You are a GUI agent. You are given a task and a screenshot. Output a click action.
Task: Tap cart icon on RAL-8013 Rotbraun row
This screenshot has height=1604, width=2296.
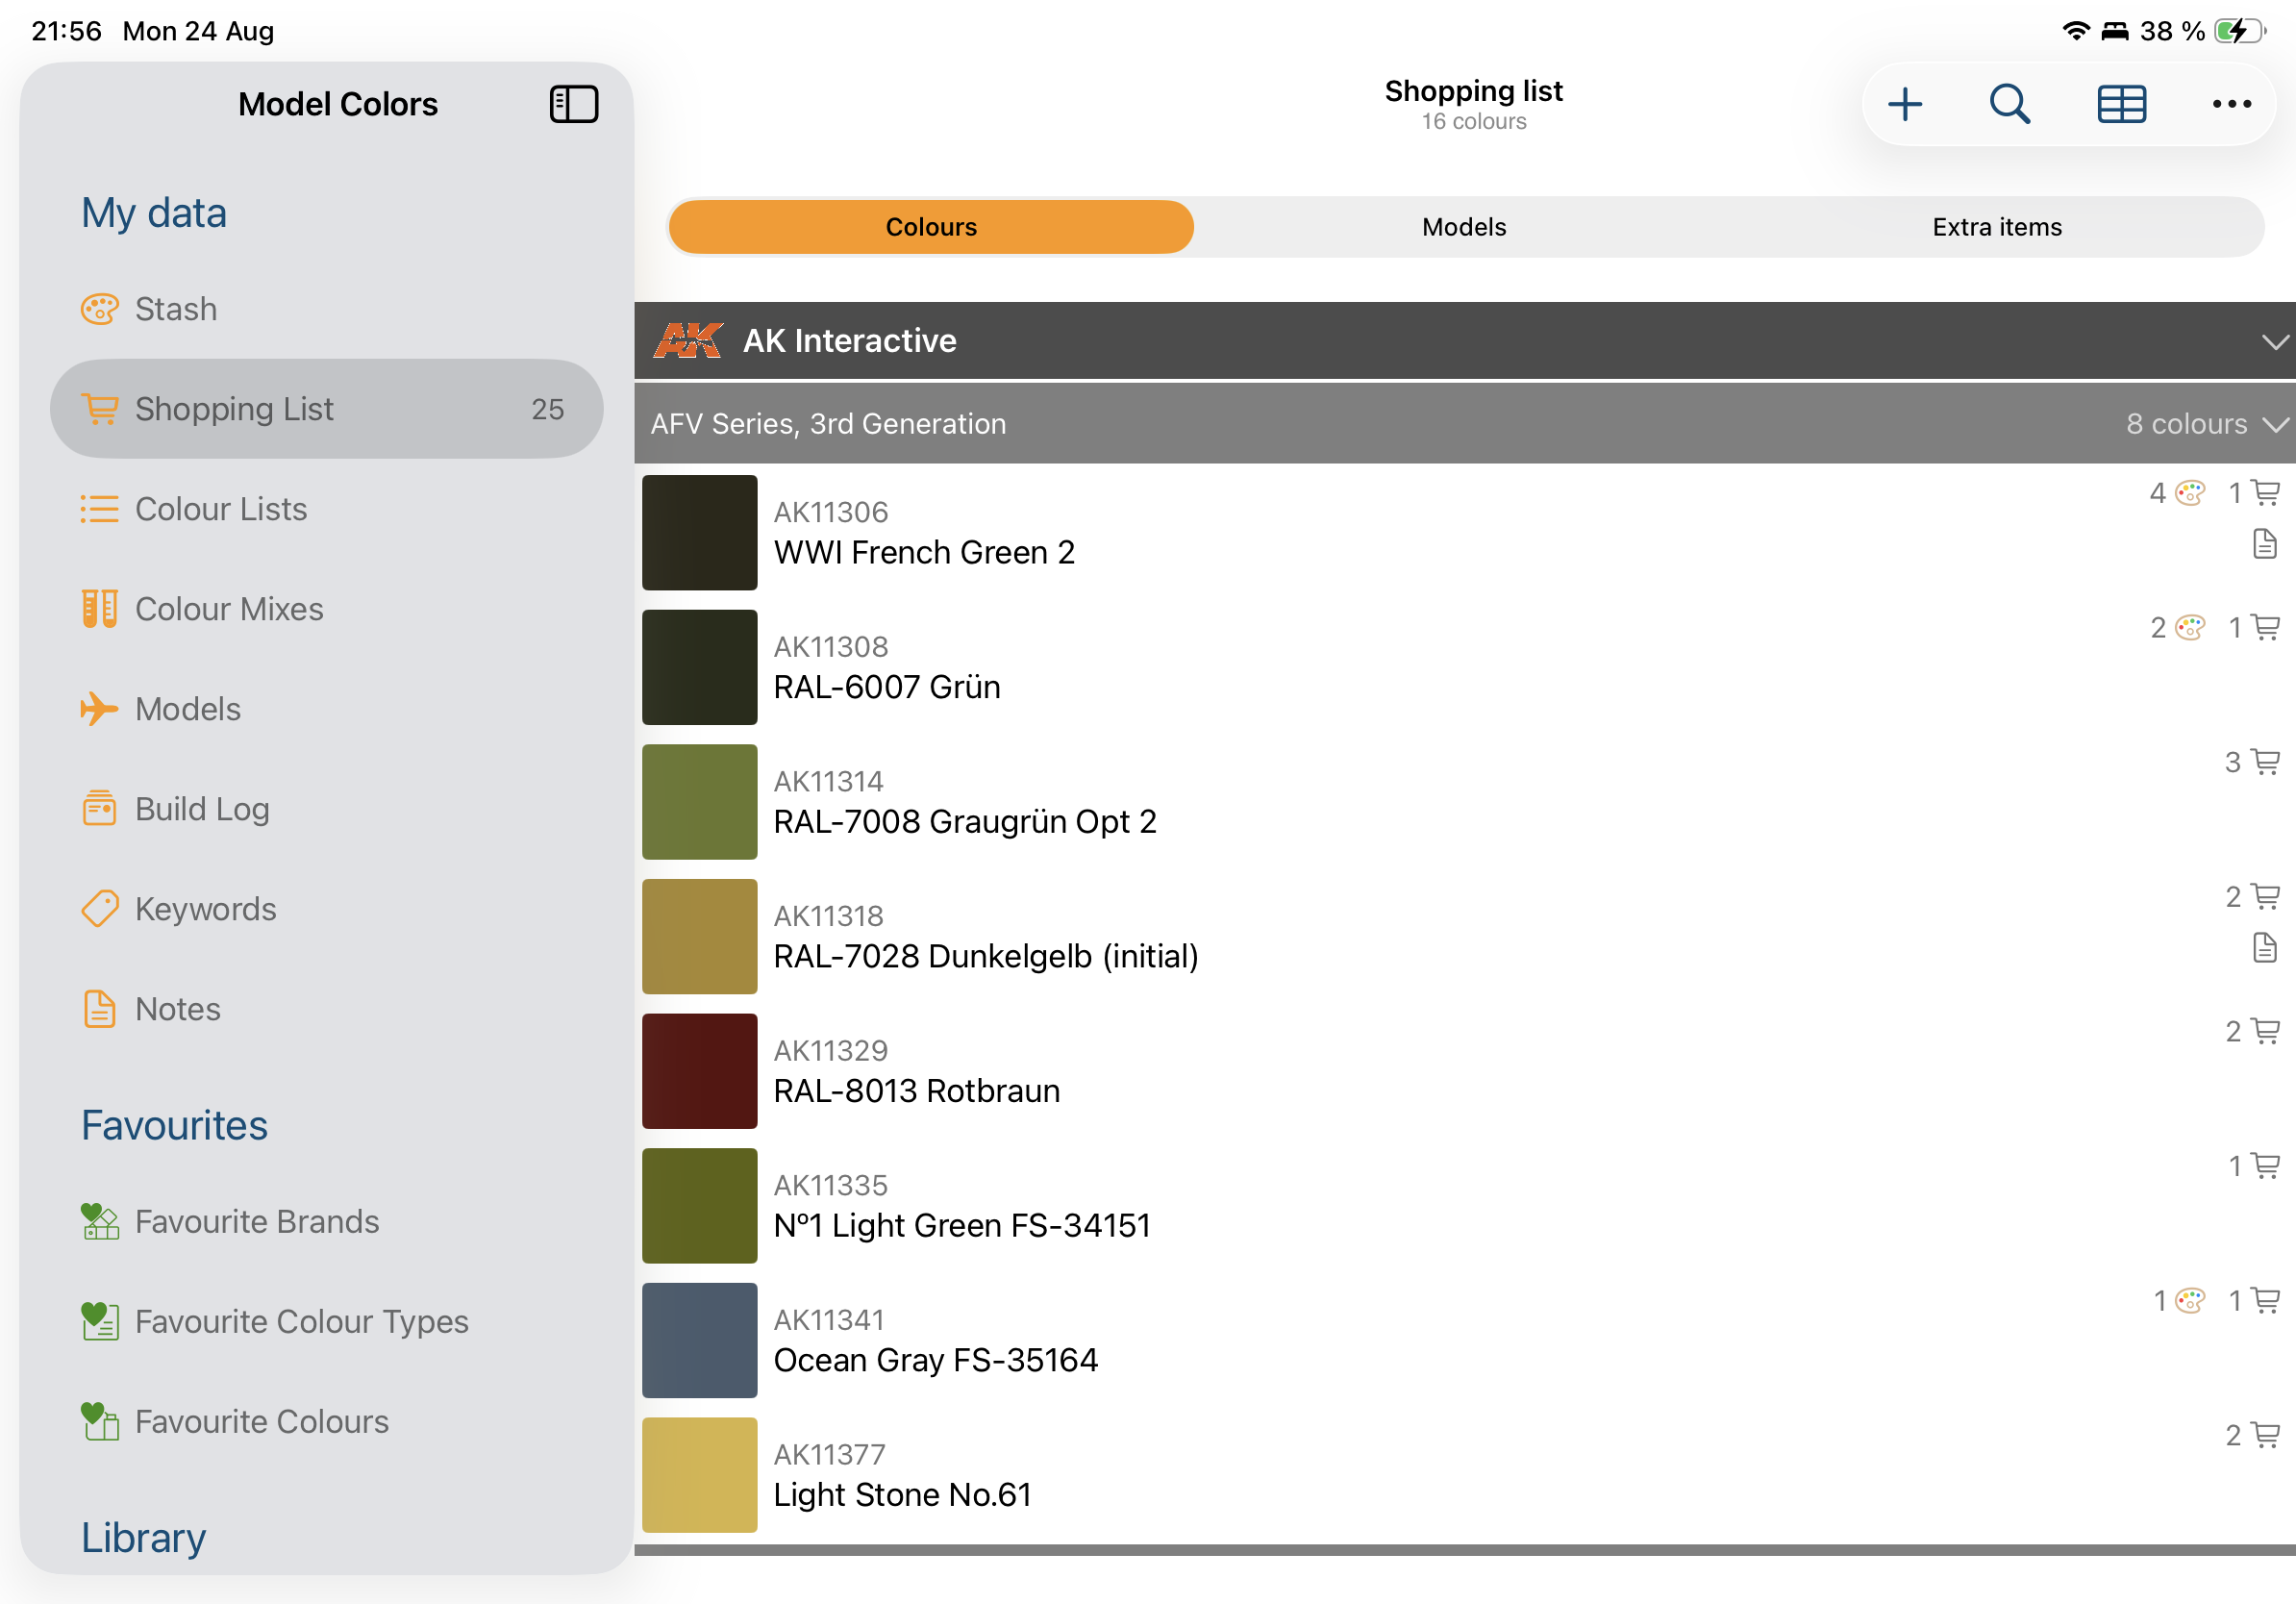[x=2265, y=1031]
